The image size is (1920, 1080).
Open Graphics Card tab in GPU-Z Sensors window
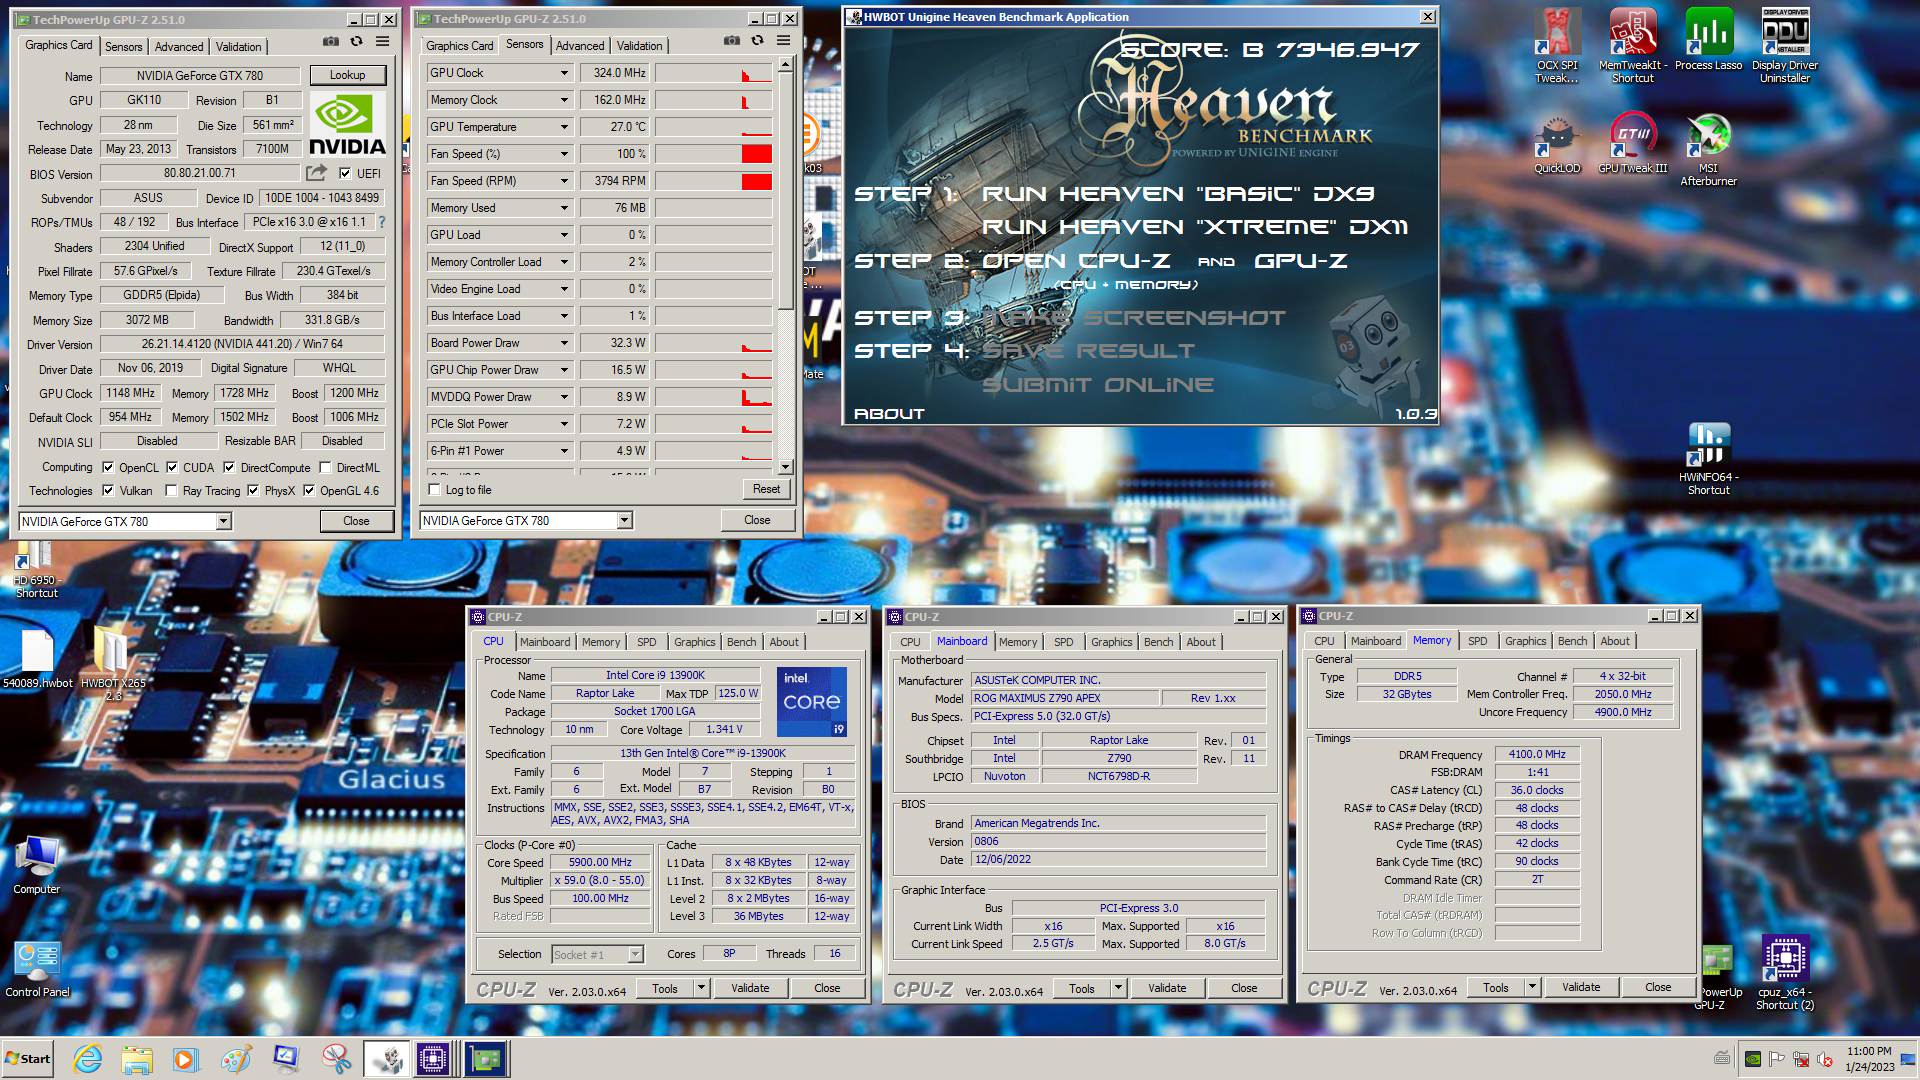tap(459, 46)
